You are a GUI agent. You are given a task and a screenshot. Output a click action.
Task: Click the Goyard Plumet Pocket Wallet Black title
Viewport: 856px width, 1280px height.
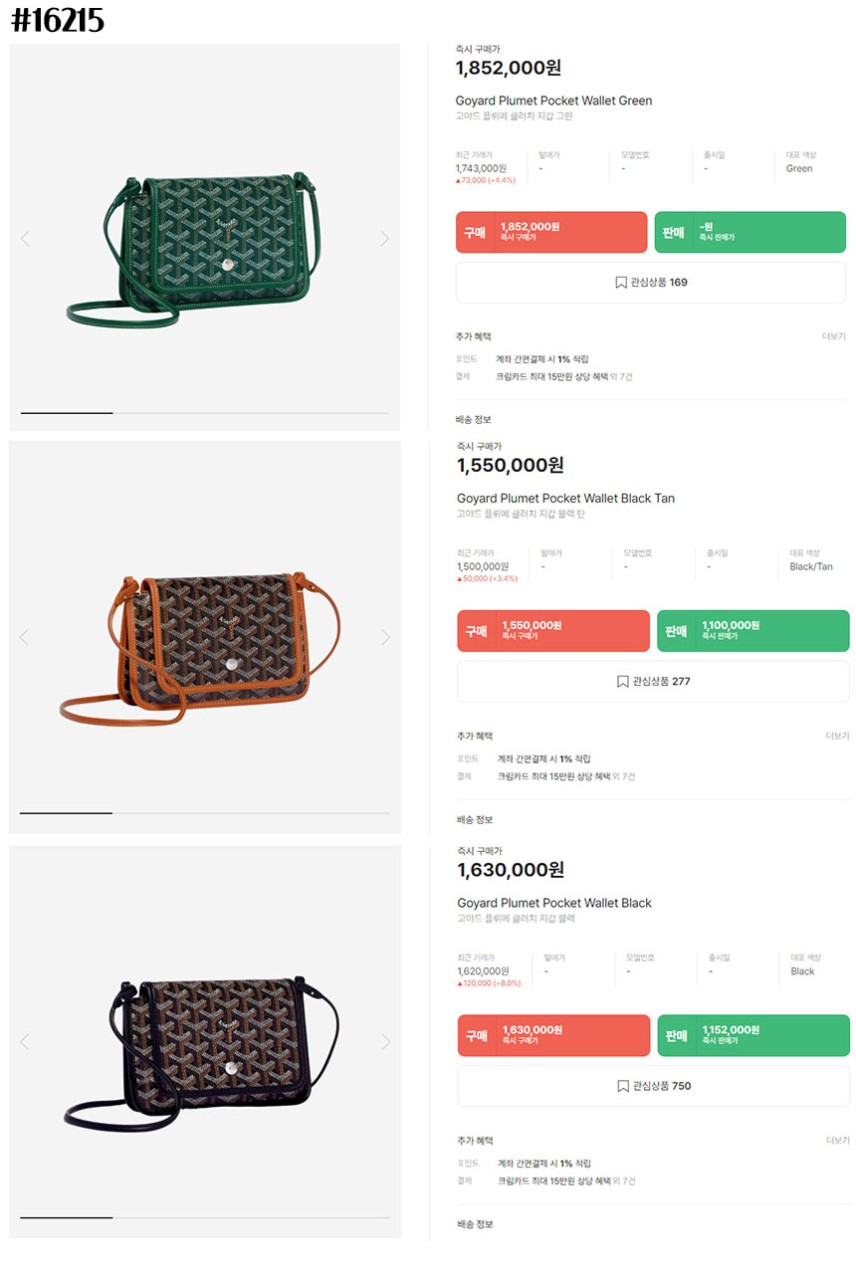554,903
